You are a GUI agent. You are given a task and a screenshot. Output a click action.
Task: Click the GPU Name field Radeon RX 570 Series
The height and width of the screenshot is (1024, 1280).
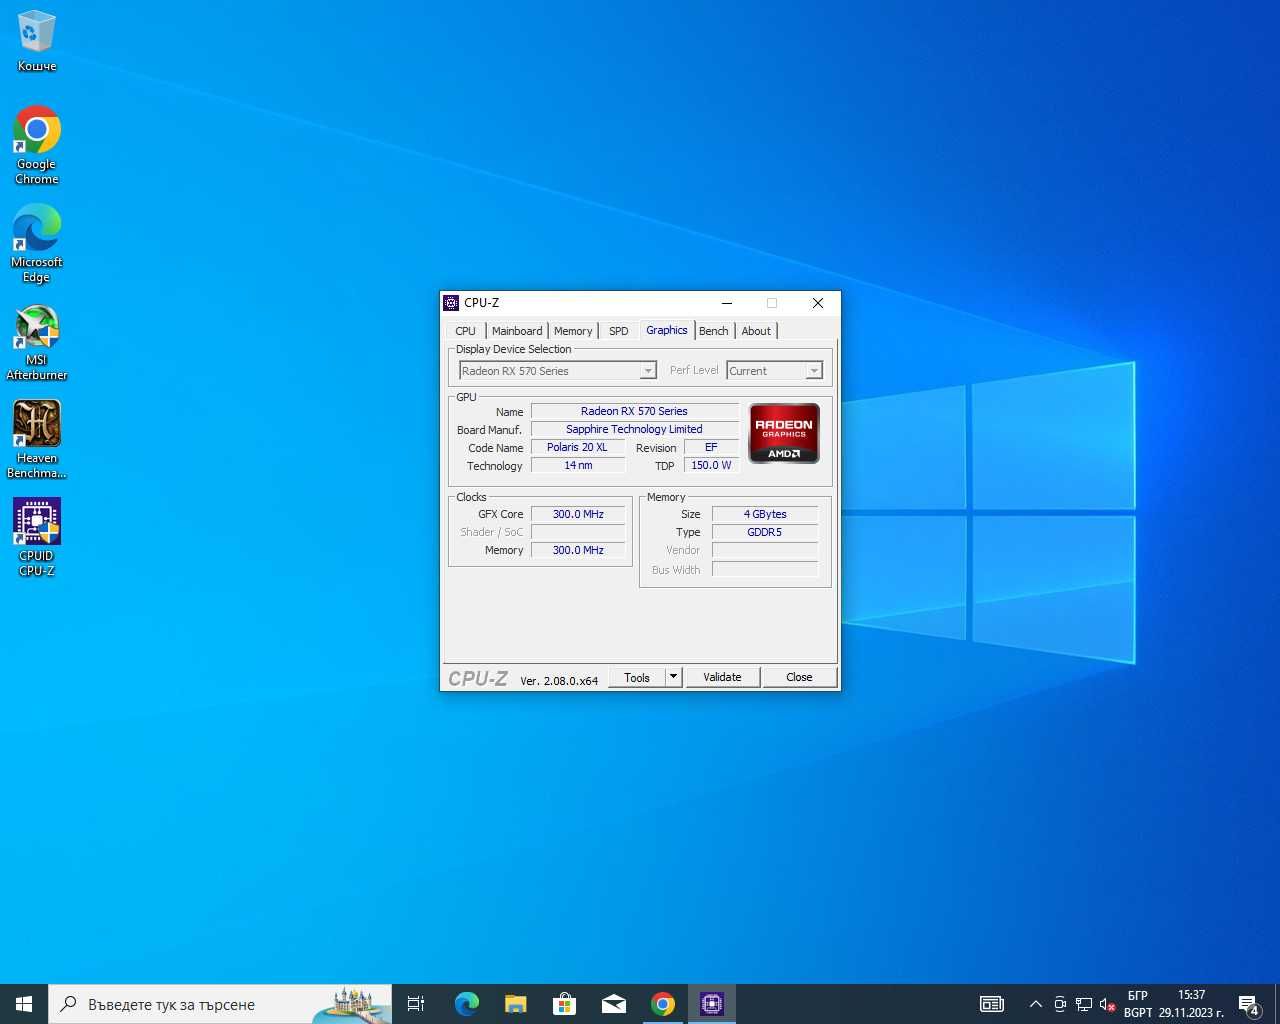click(634, 411)
